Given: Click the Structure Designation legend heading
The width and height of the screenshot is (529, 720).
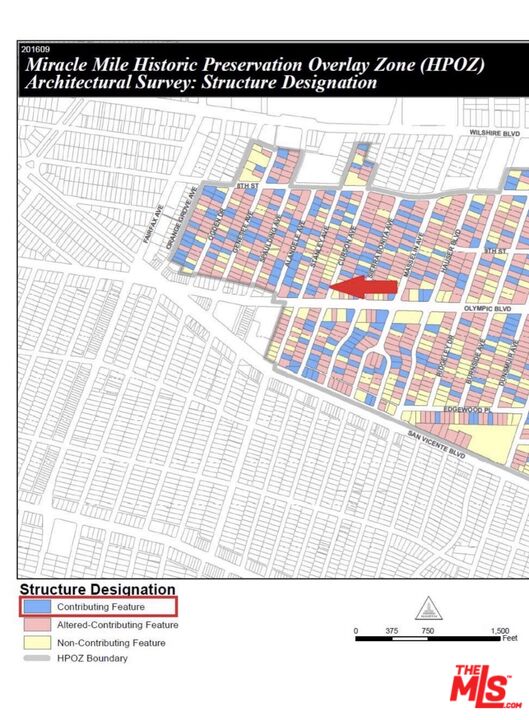Looking at the screenshot, I should click(97, 590).
